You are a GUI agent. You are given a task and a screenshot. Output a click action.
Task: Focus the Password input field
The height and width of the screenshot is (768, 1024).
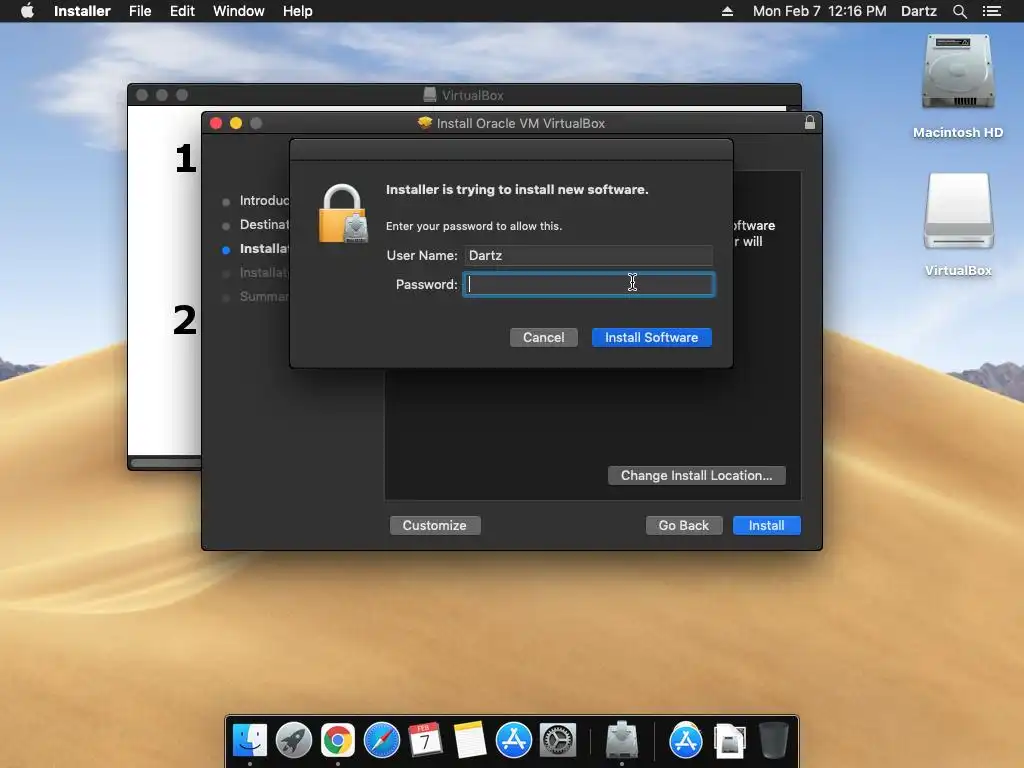click(588, 284)
